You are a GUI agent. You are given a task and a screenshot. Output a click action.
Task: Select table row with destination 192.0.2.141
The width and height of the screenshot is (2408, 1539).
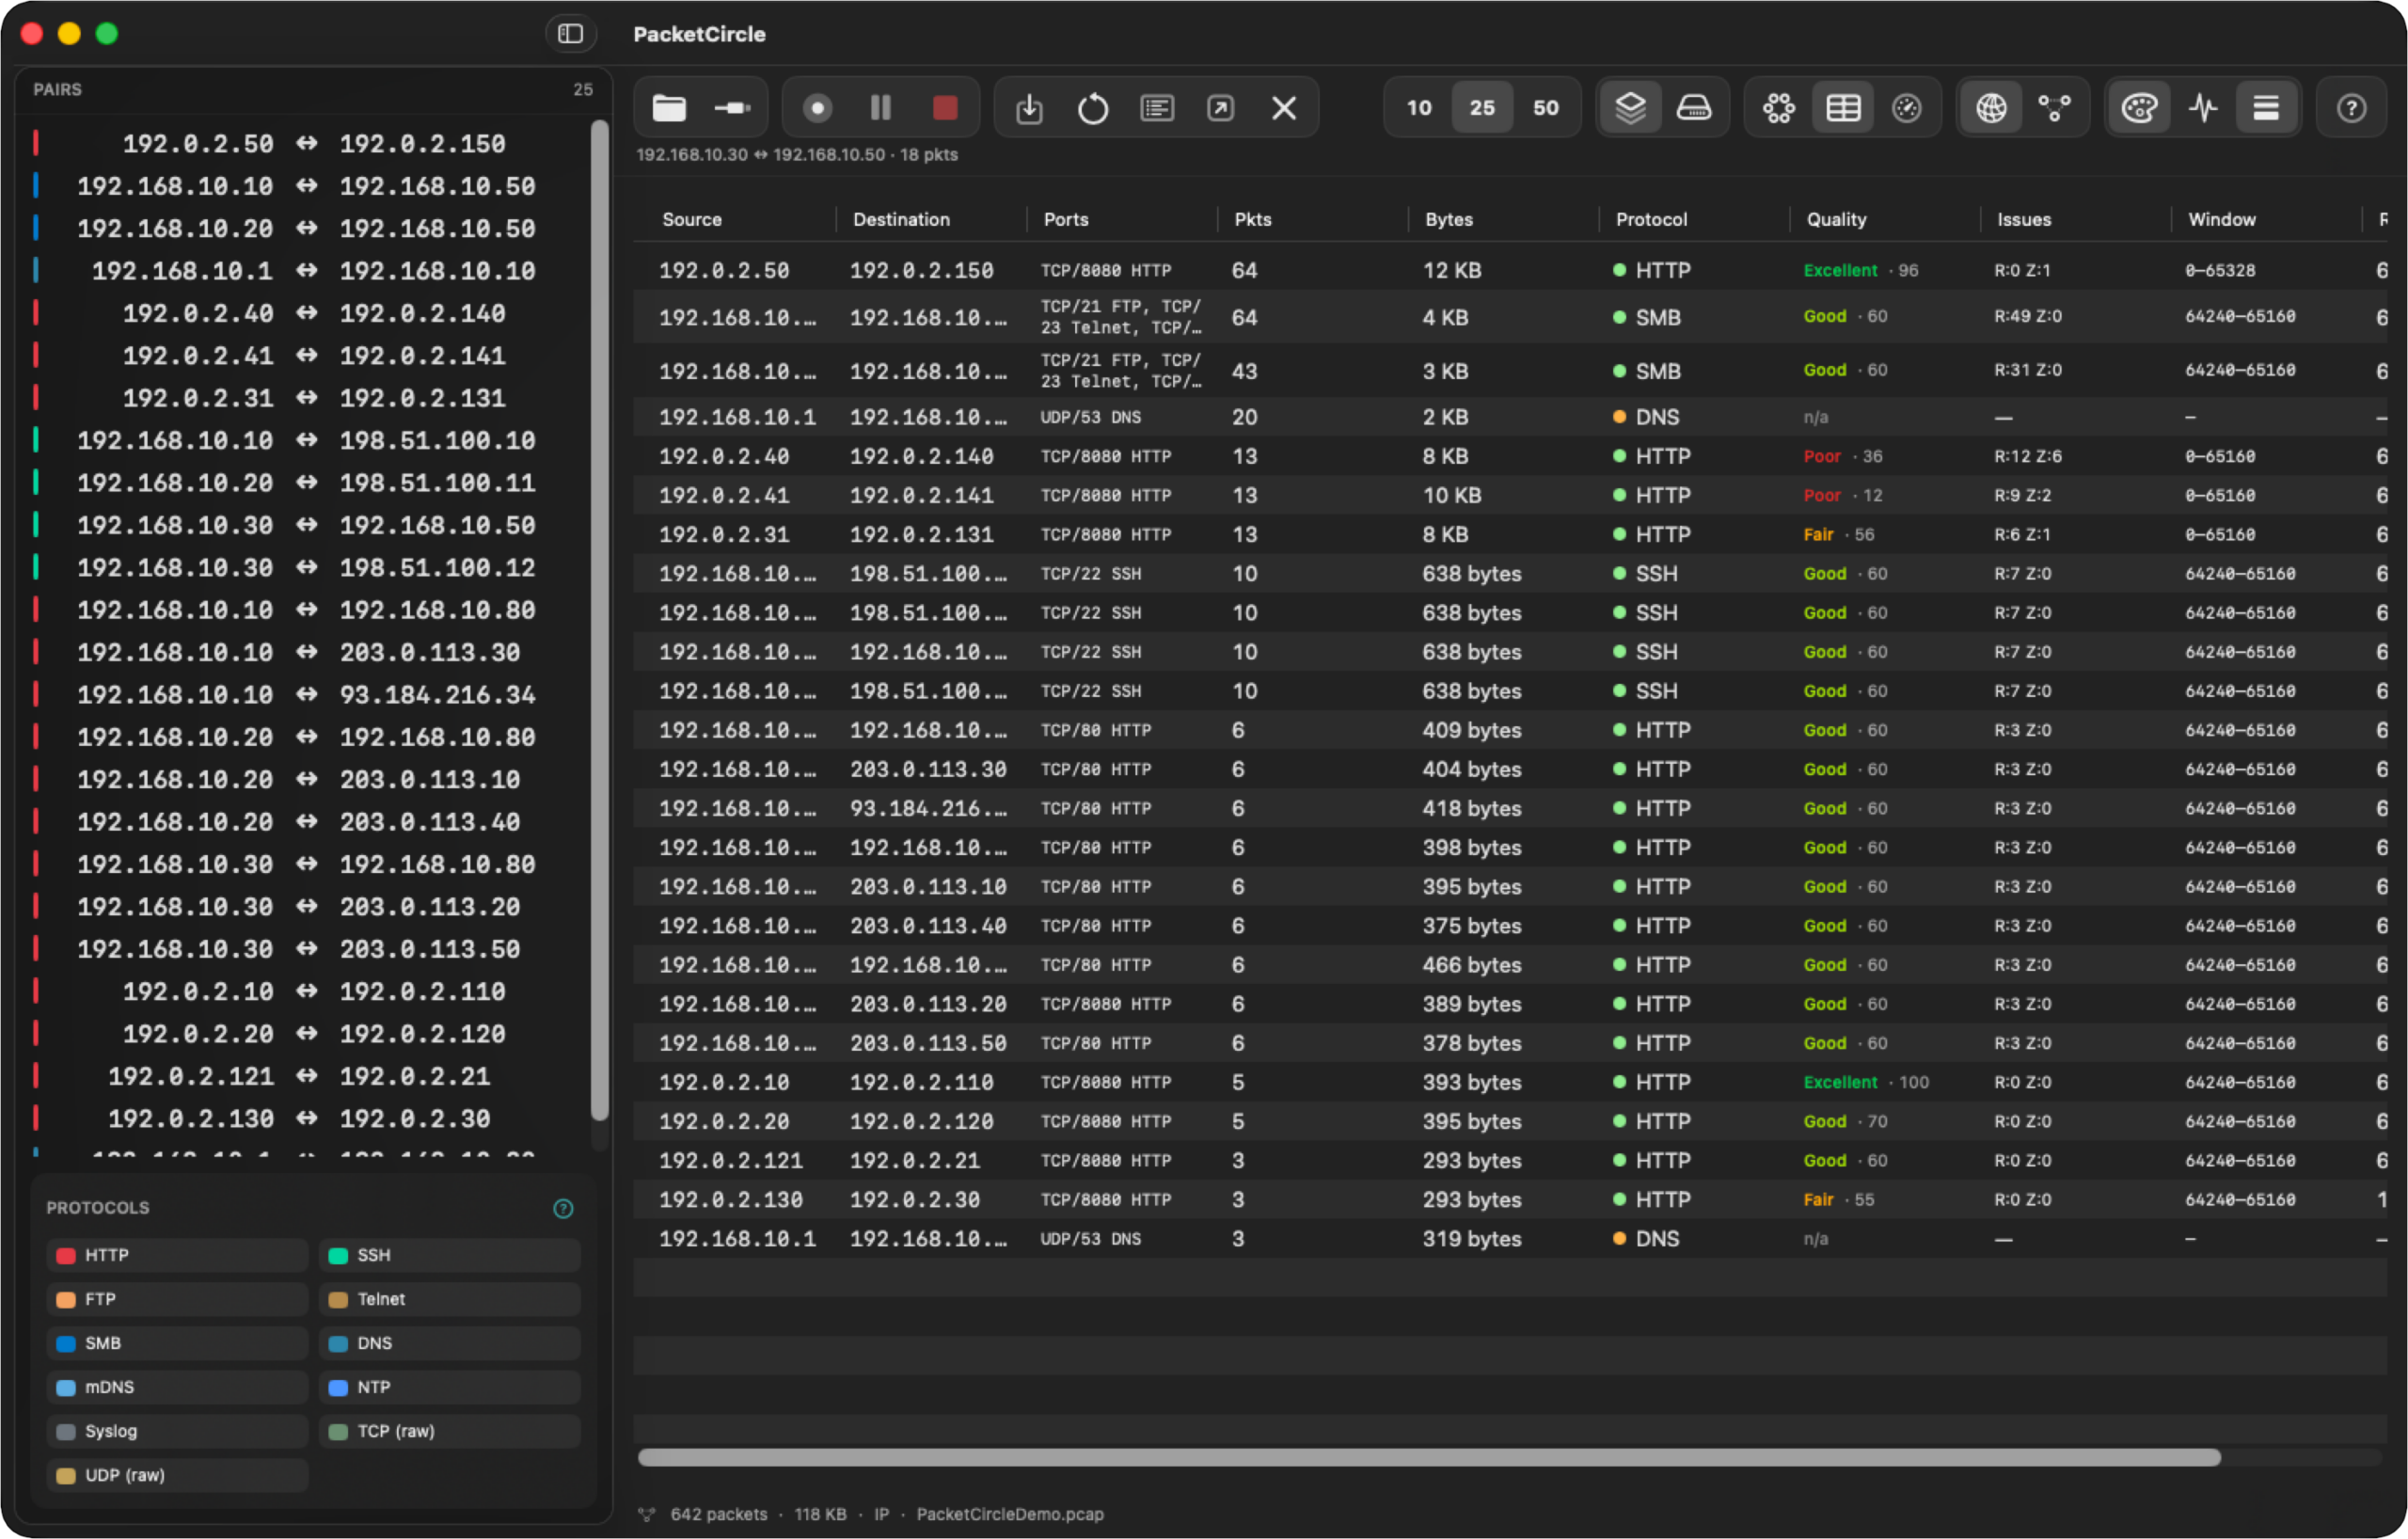click(1510, 495)
